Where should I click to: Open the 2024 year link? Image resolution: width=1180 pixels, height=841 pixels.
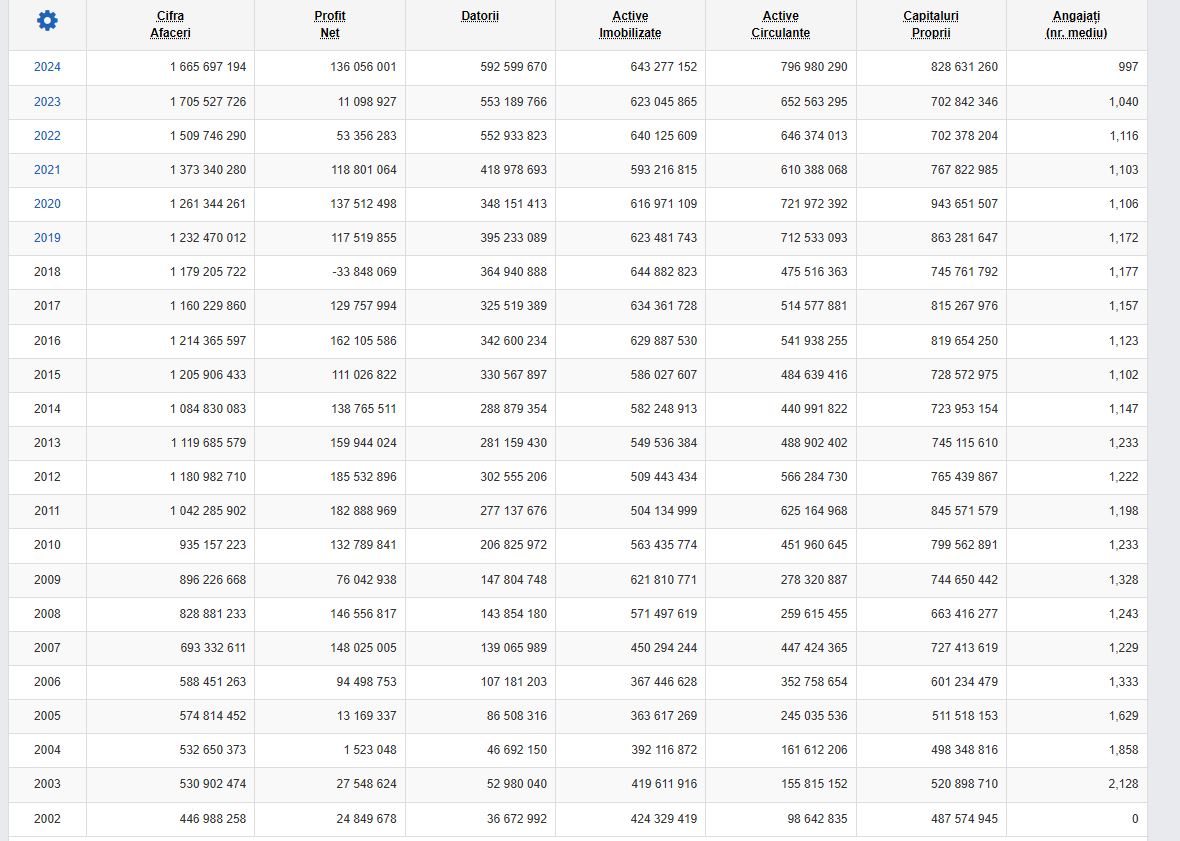coord(47,67)
